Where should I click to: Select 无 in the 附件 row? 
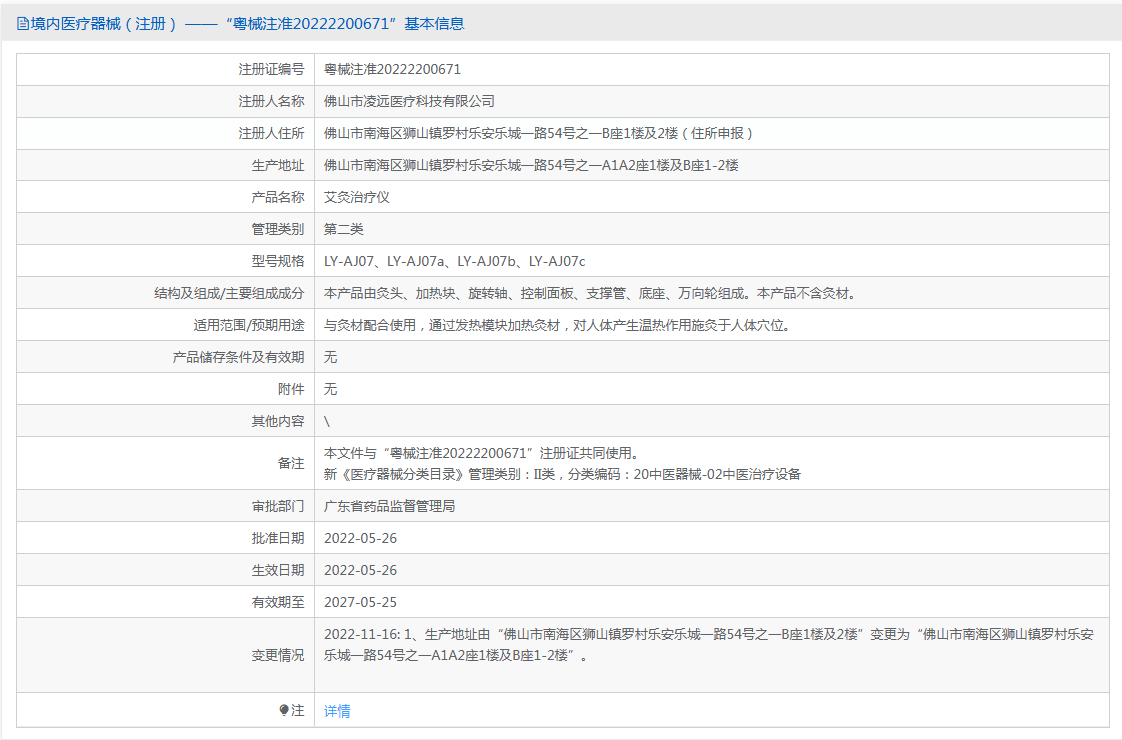tap(331, 389)
